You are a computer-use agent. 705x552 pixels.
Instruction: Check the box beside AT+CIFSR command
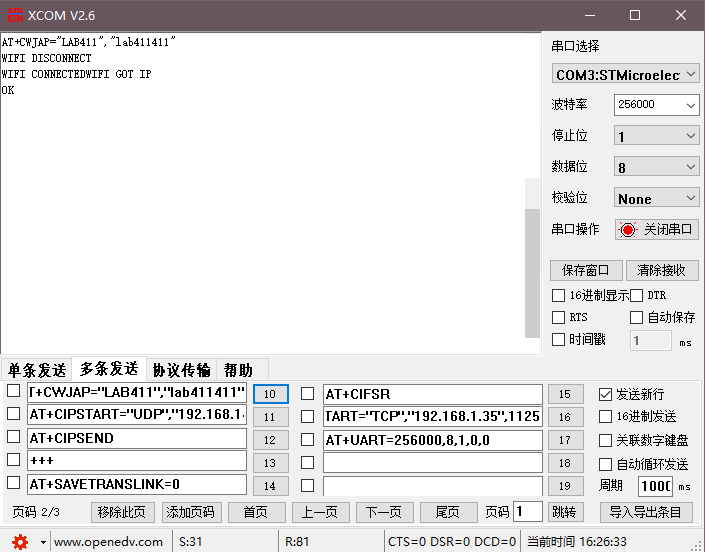pos(308,394)
